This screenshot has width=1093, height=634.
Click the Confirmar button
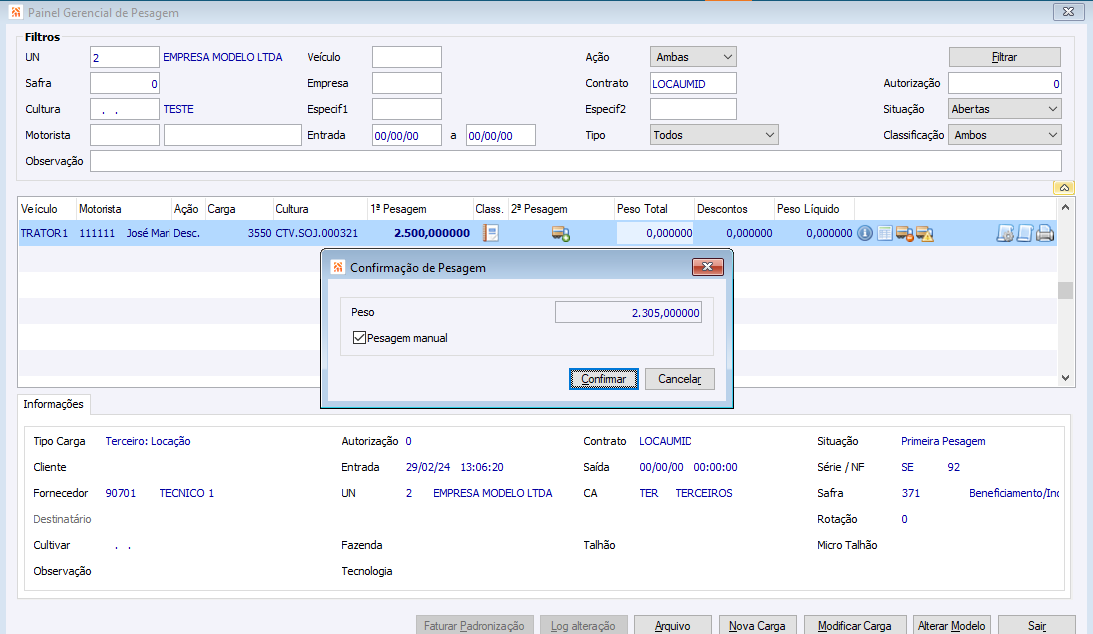click(604, 379)
